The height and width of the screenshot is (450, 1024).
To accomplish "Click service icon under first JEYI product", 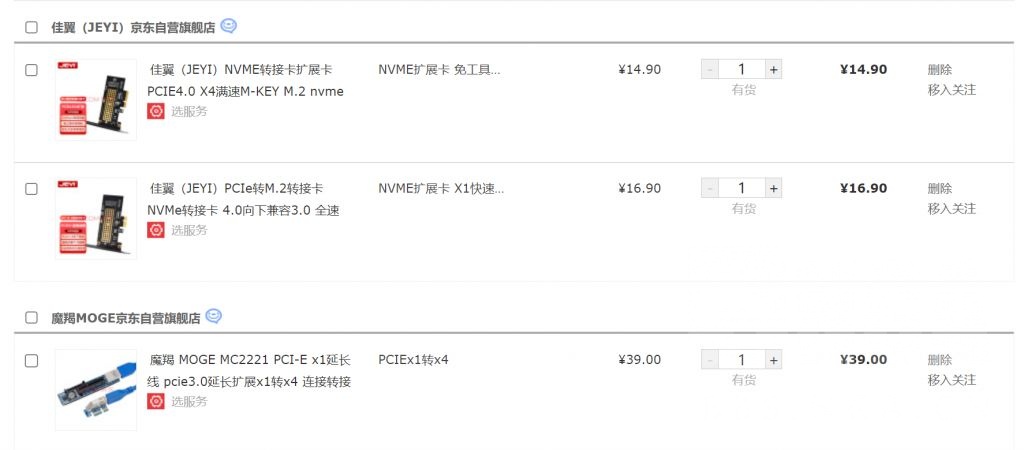I will (156, 111).
